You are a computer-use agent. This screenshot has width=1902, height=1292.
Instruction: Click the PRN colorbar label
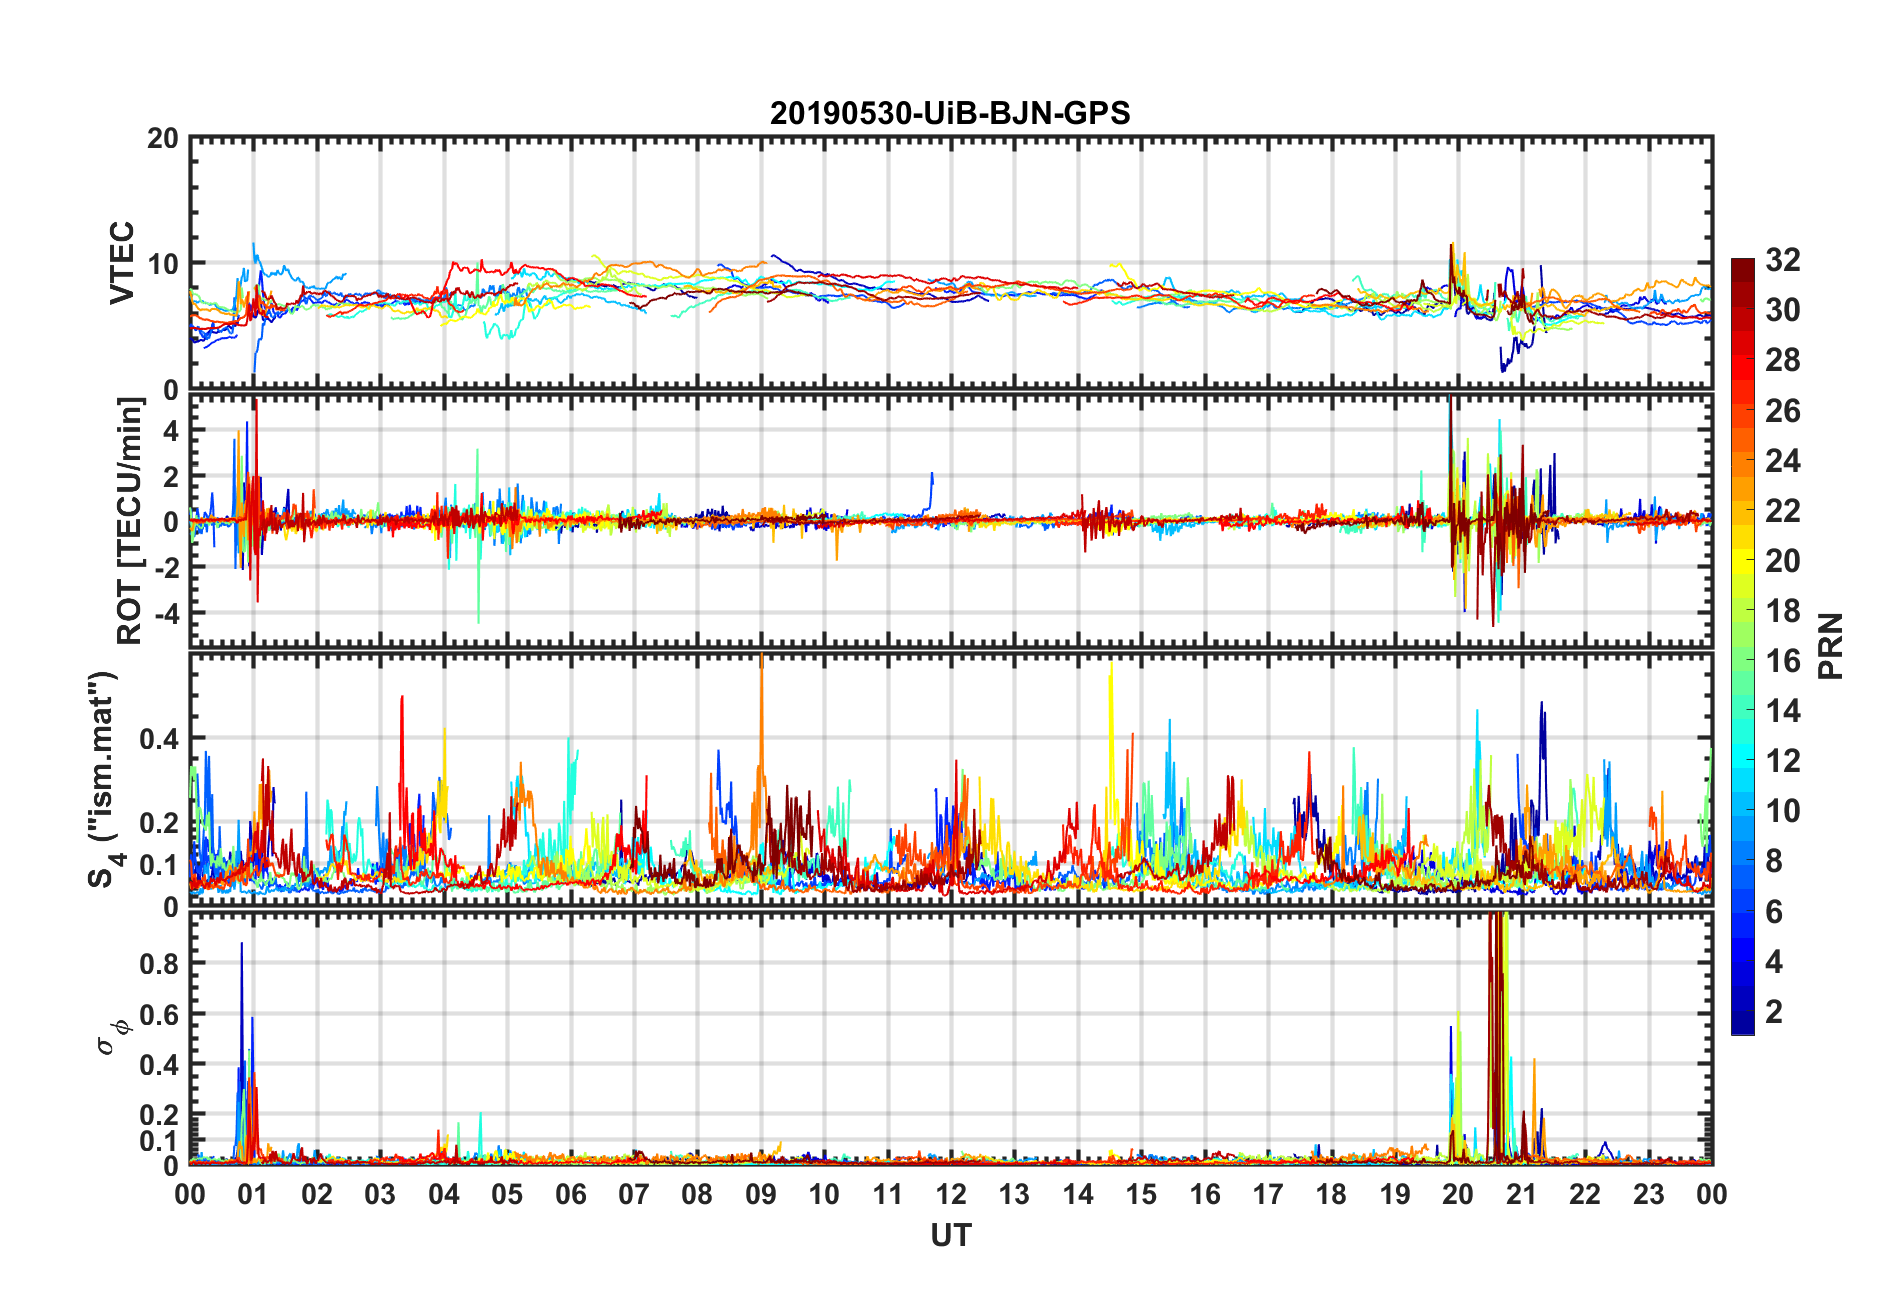pos(1831,646)
